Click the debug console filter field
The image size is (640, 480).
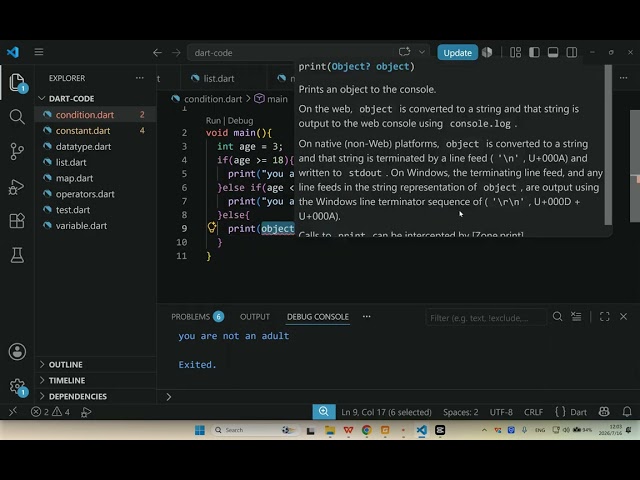coord(486,318)
